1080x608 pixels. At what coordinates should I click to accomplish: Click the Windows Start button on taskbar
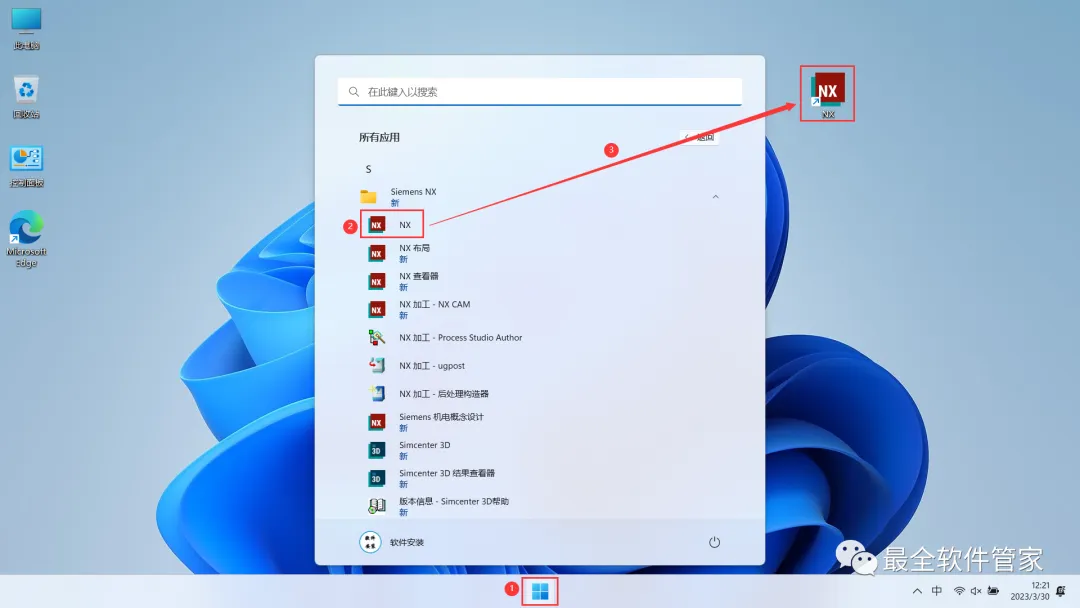pyautogui.click(x=540, y=591)
